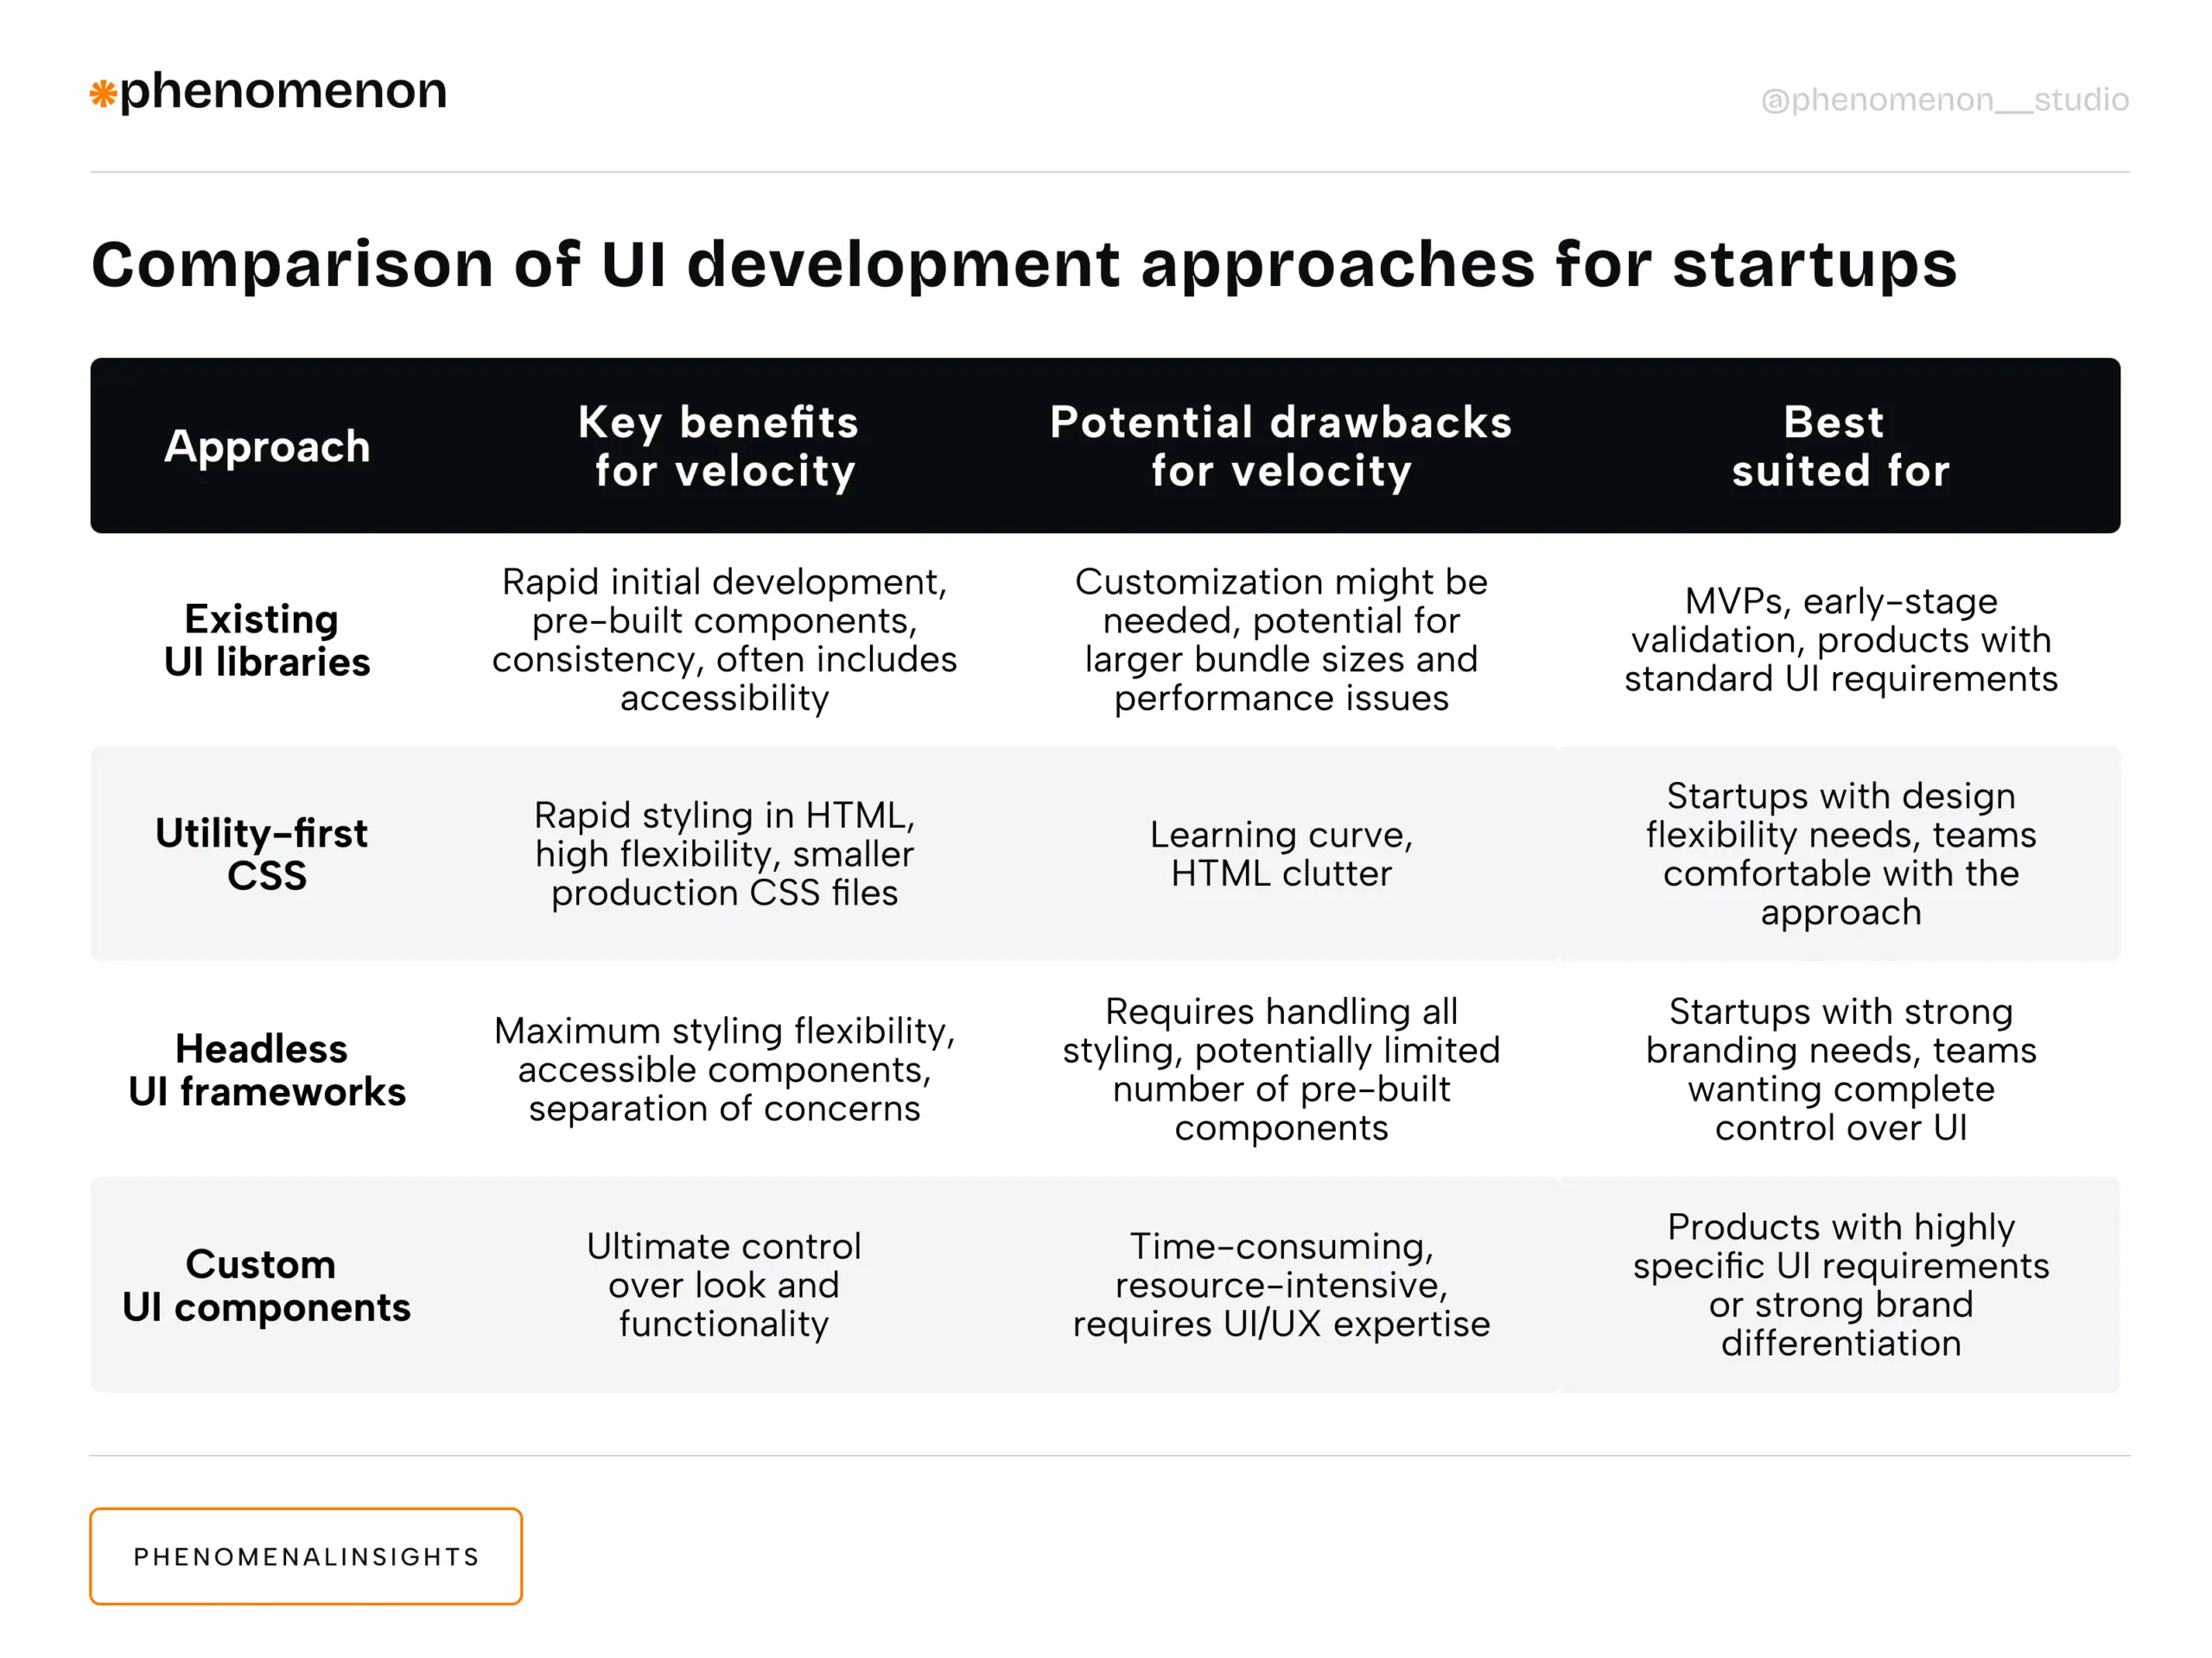Click the orange asterisk logo icon

[x=103, y=94]
